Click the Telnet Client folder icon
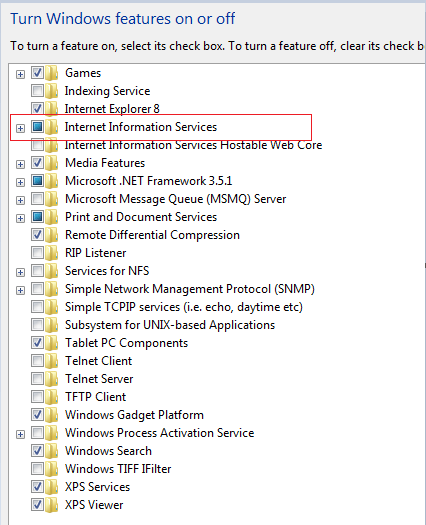This screenshot has height=525, width=426. pyautogui.click(x=52, y=361)
